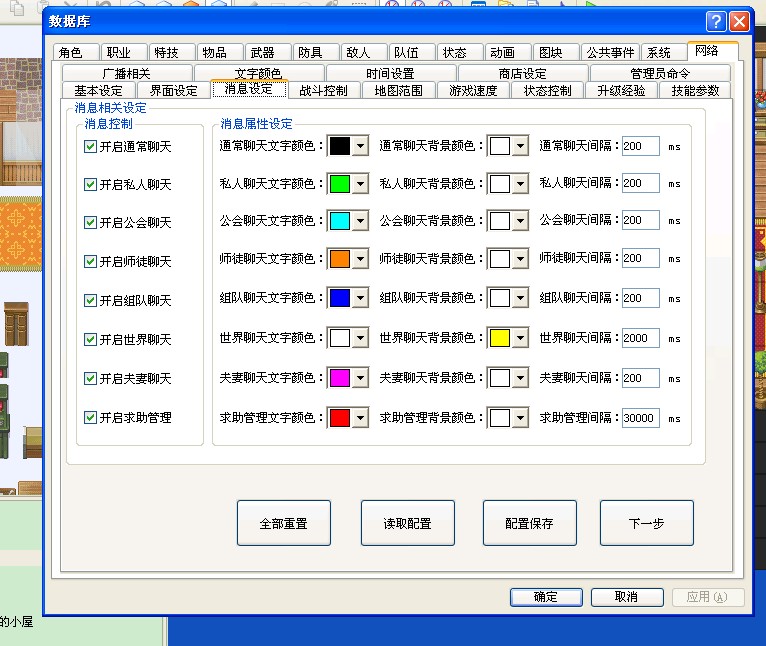Click the 下一步 button
Image resolution: width=766 pixels, height=646 pixels.
(647, 523)
